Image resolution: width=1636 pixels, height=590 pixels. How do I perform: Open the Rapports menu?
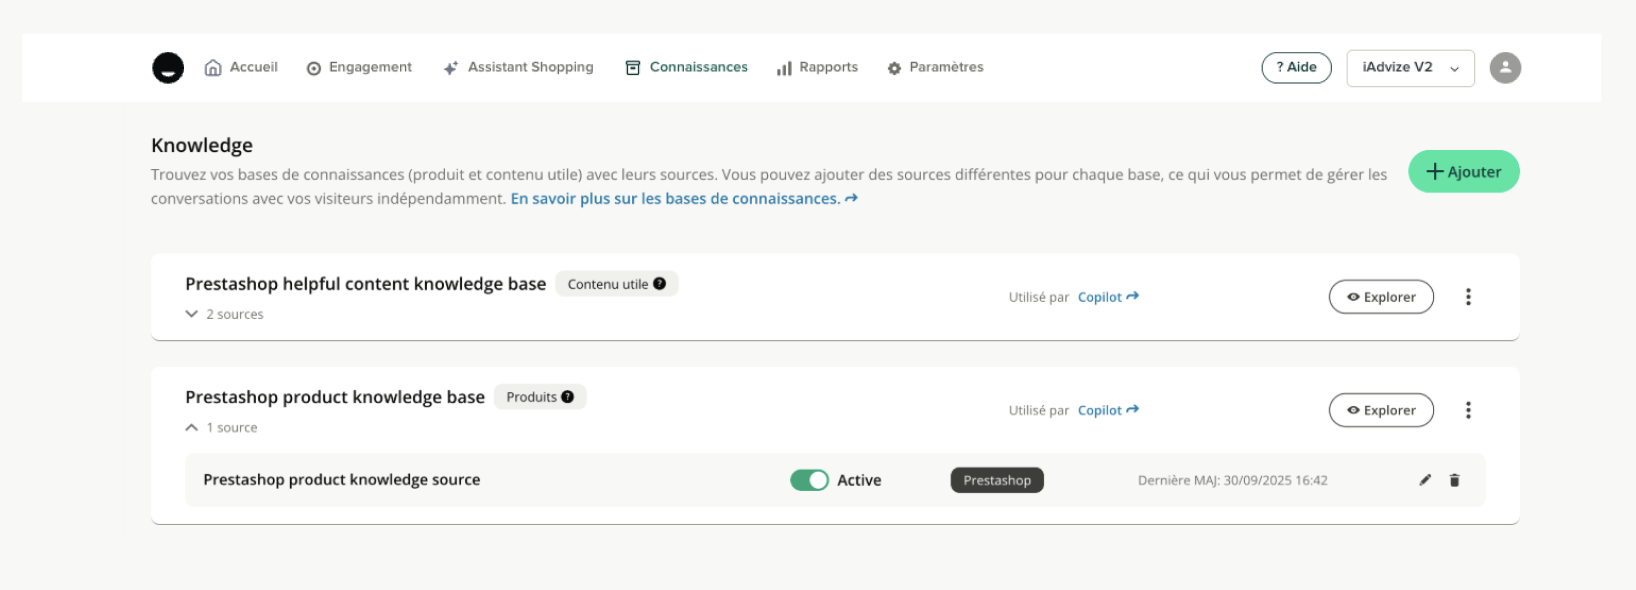pos(817,67)
